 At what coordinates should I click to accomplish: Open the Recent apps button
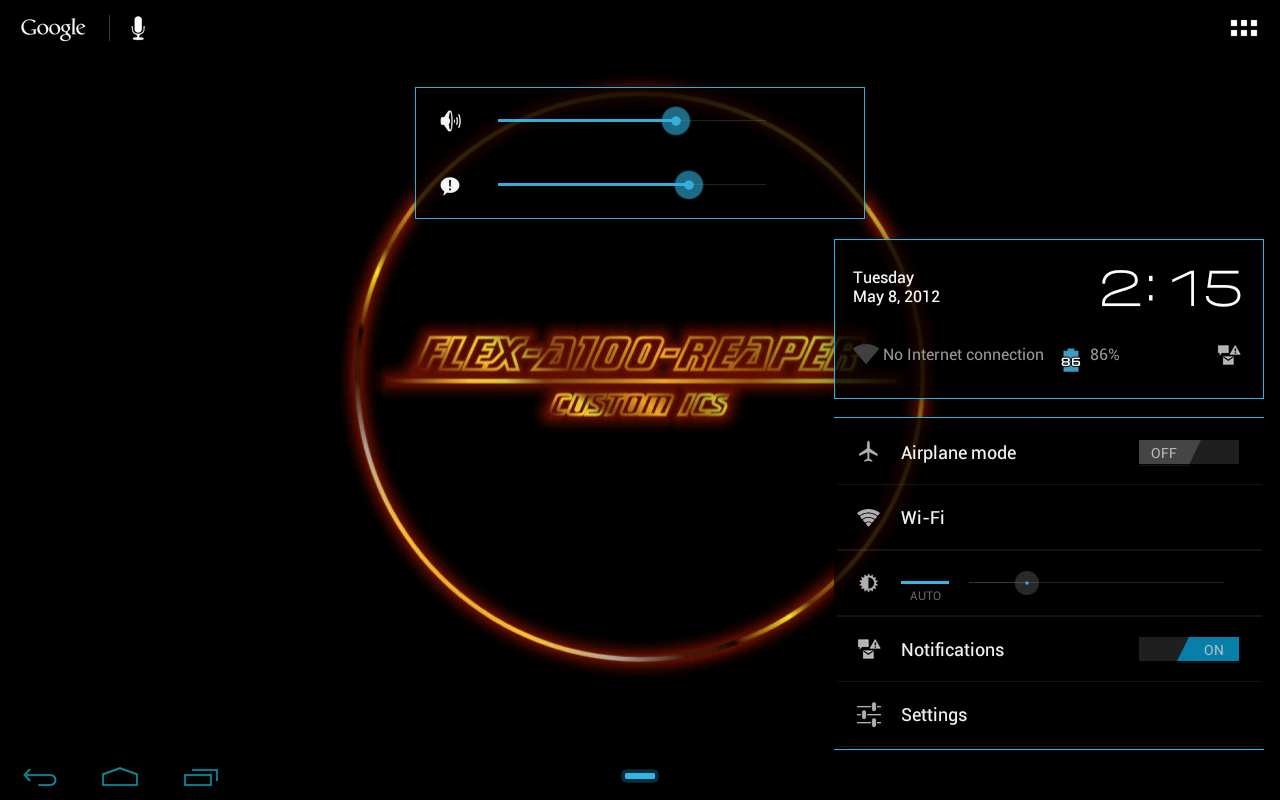201,777
